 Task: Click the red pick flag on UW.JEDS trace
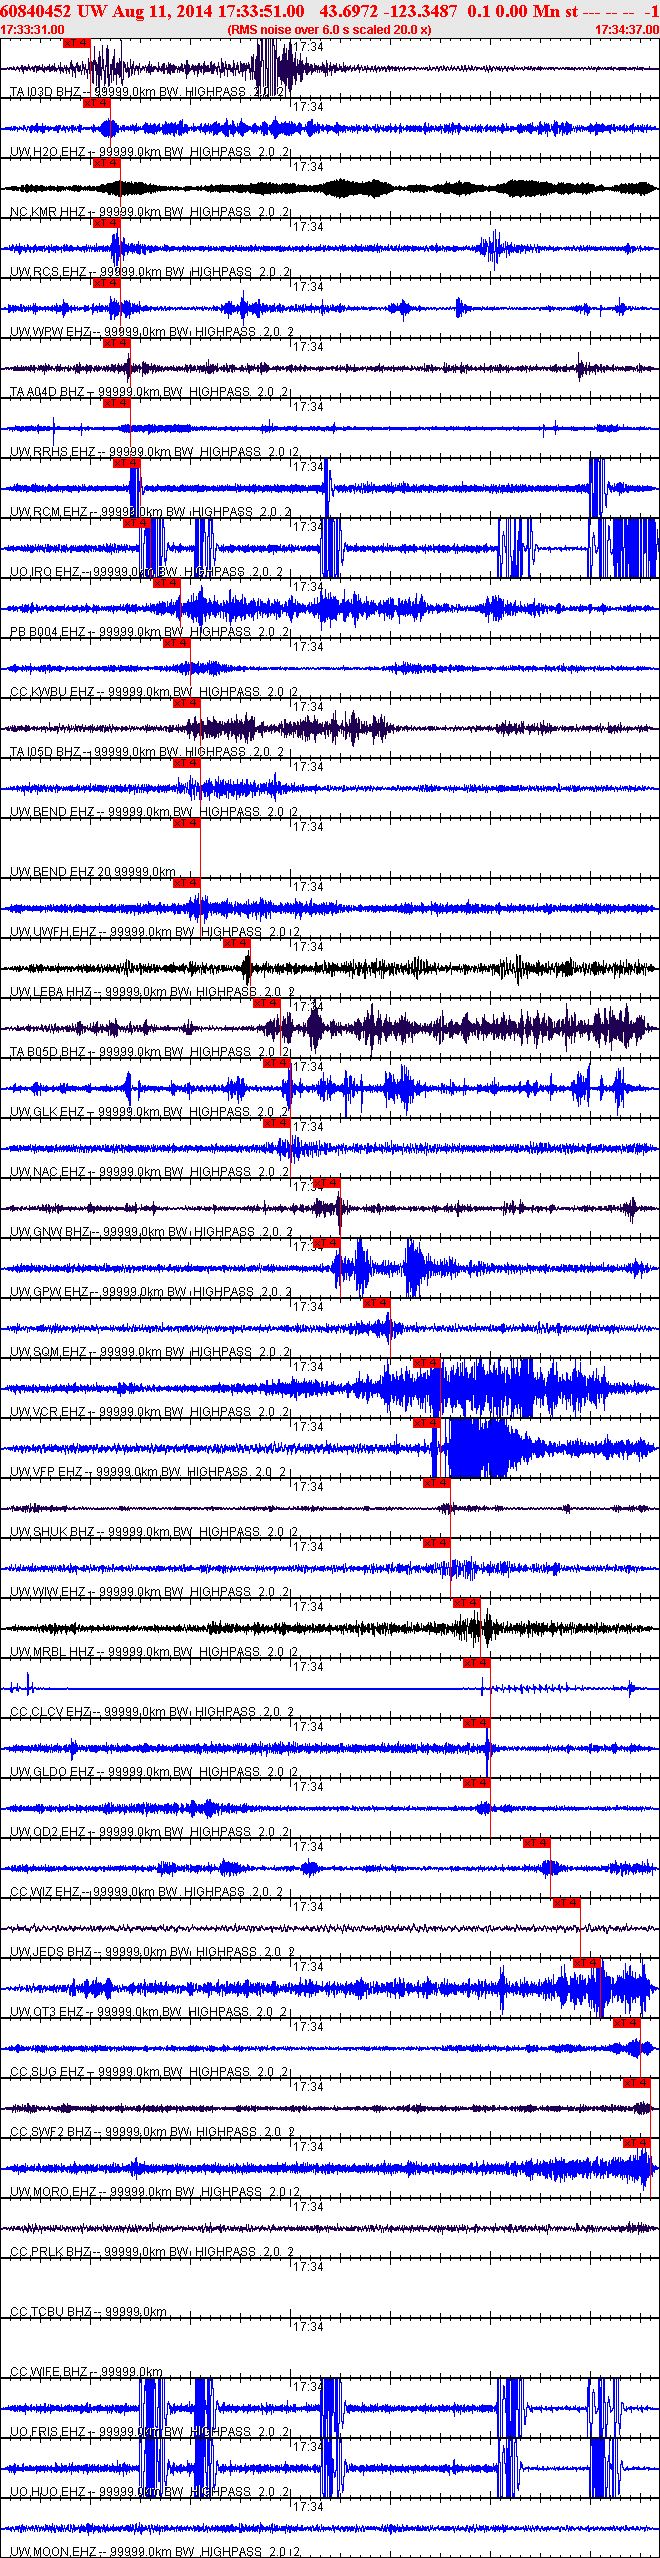pyautogui.click(x=566, y=1903)
